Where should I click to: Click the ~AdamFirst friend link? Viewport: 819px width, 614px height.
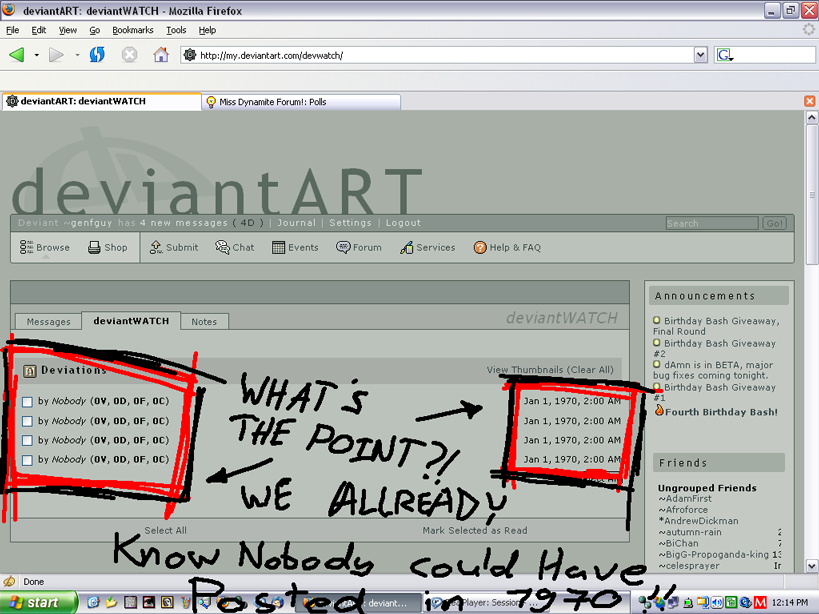685,499
